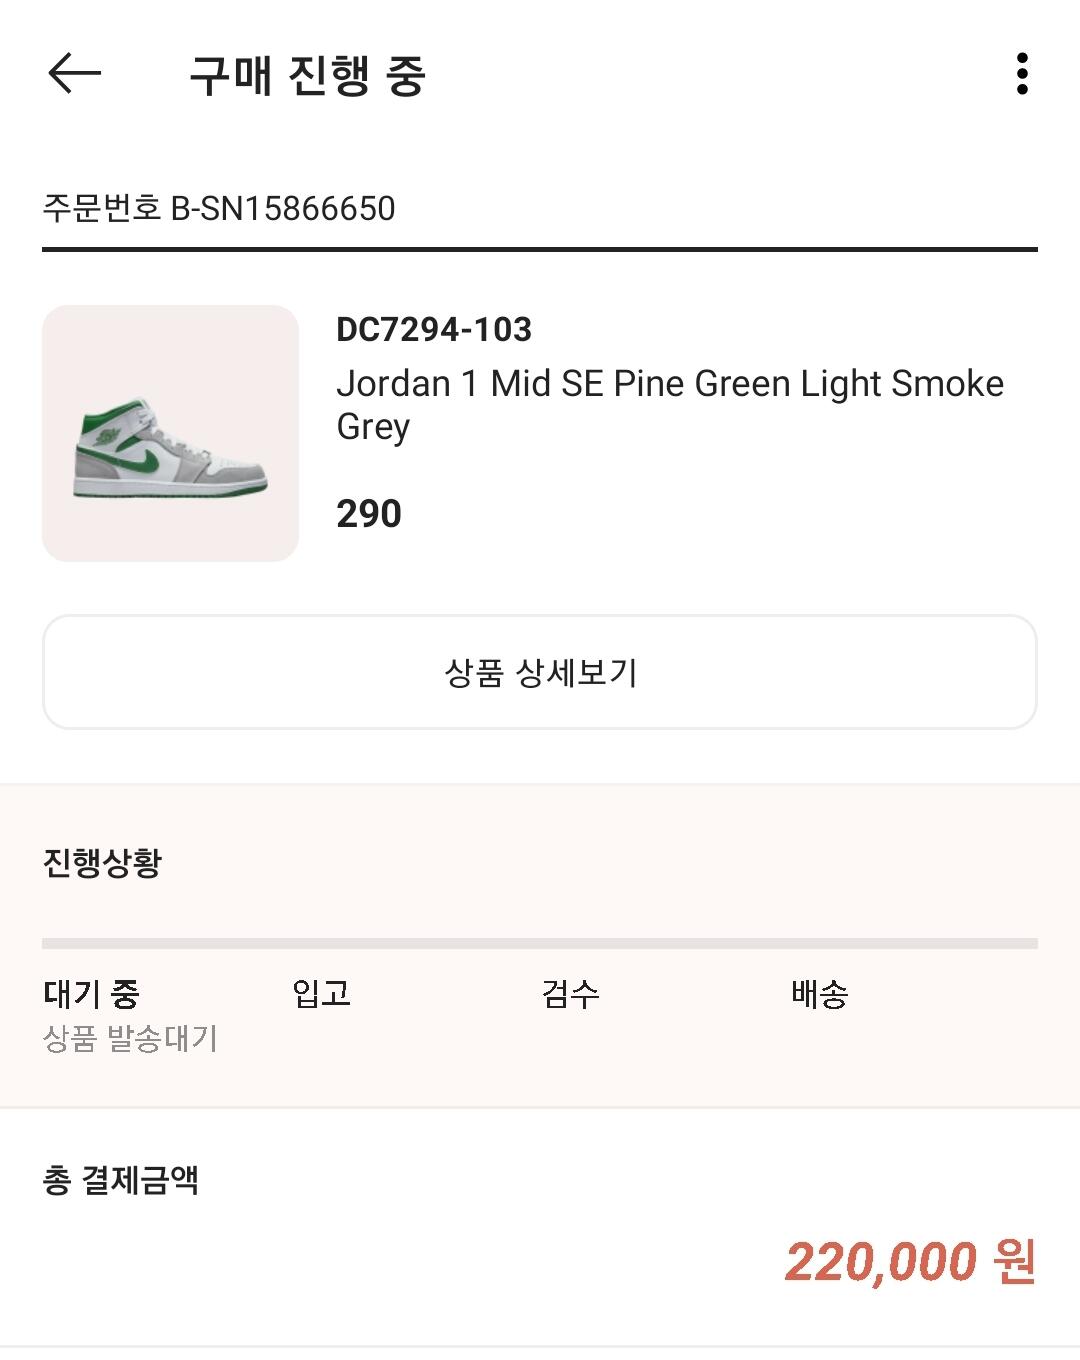This screenshot has height=1360, width=1080.
Task: Select the order number B-SN15866650 text
Action: [x=283, y=208]
